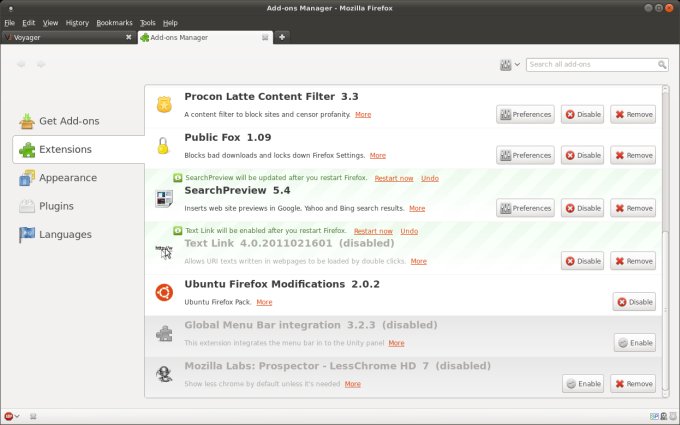Go back with the back arrow
Viewport: 680px width, 425px height.
coord(21,64)
